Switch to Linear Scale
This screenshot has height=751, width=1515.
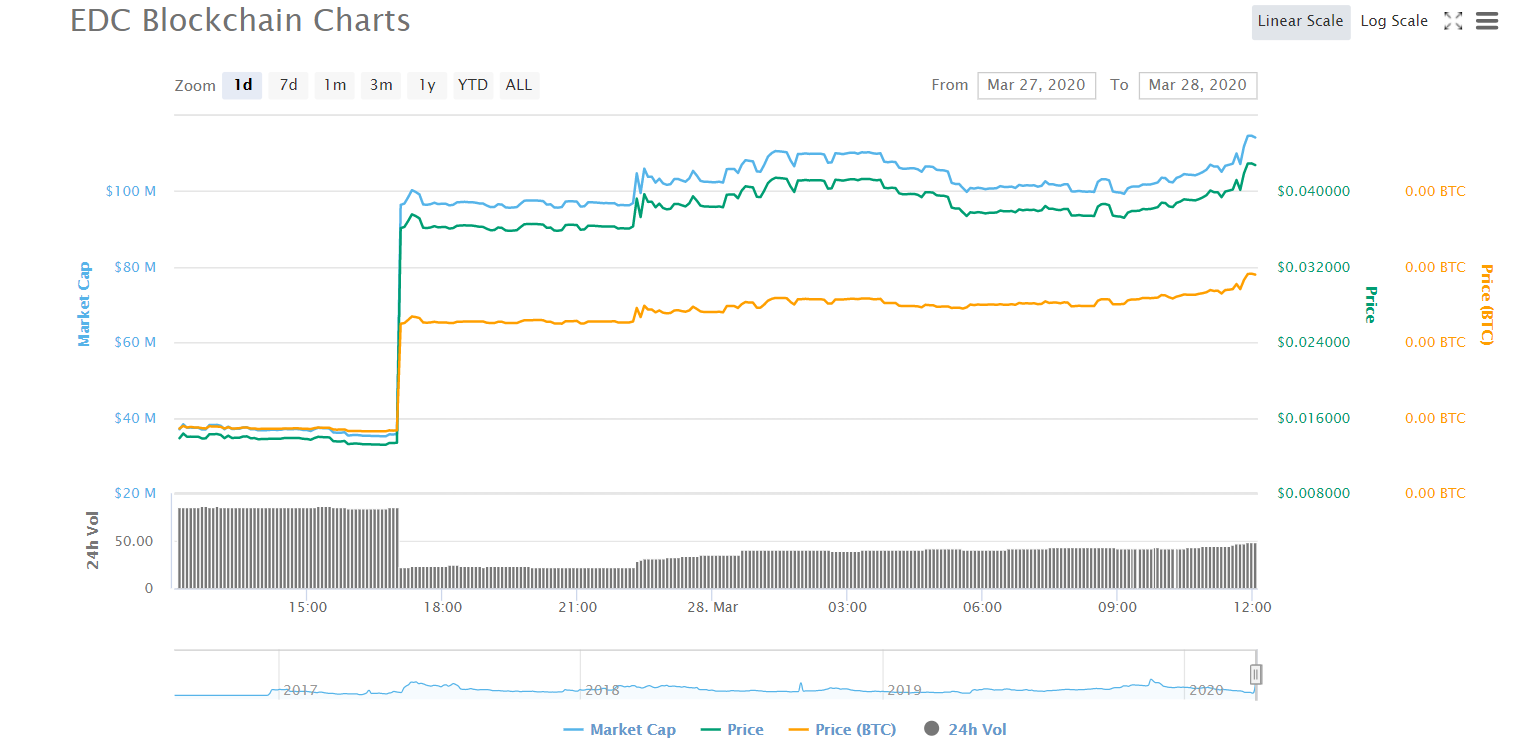pyautogui.click(x=1301, y=21)
